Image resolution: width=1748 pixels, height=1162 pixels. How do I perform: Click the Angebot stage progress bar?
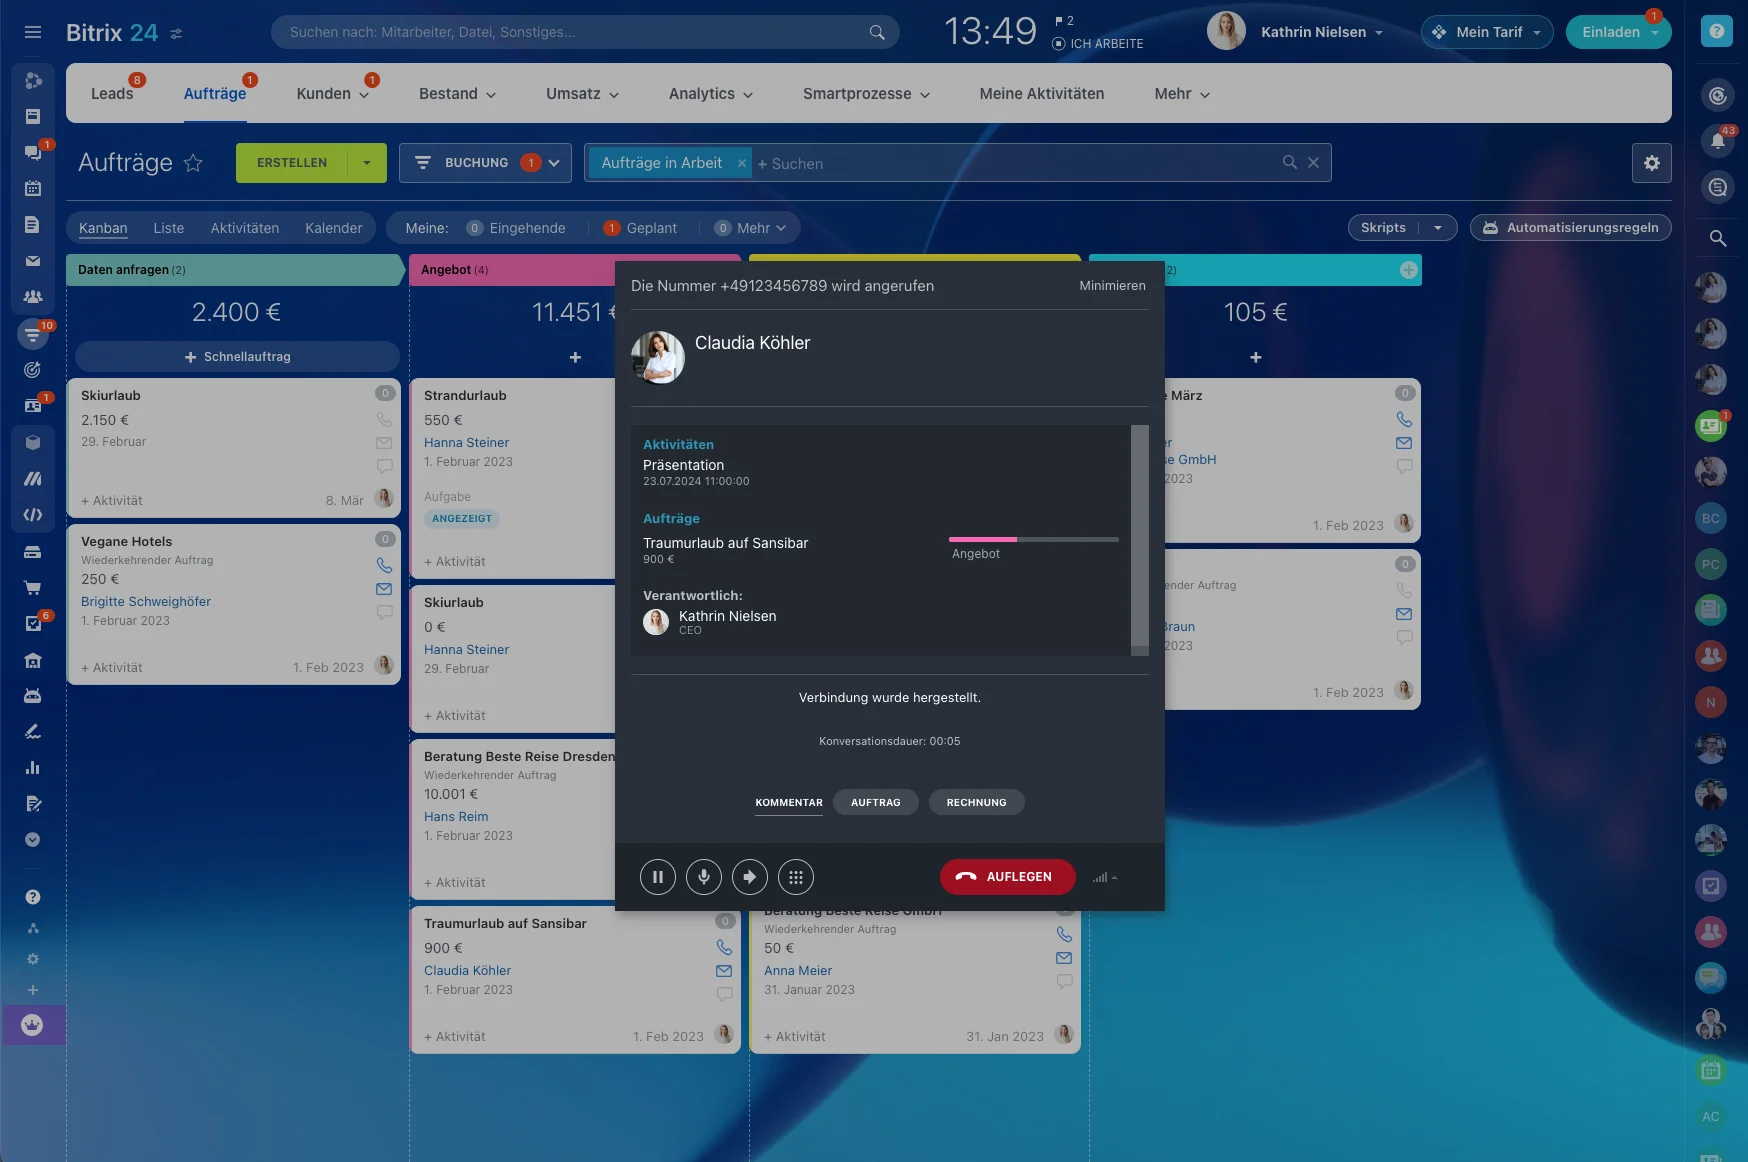tap(1033, 540)
